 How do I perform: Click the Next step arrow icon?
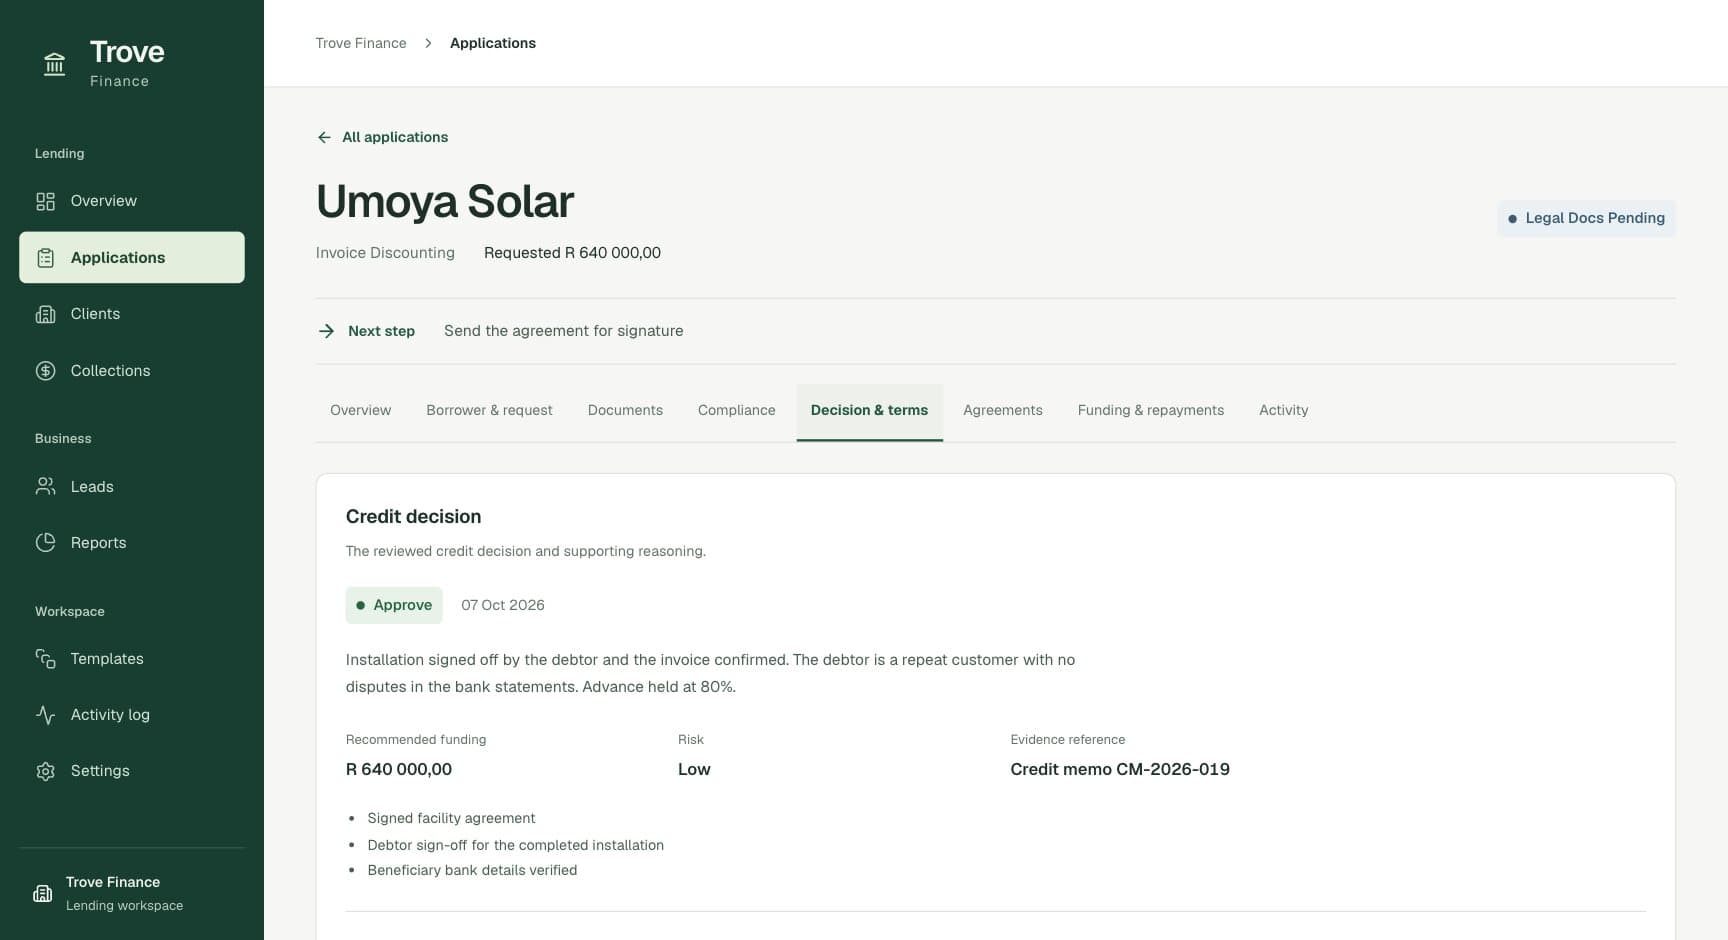(326, 331)
